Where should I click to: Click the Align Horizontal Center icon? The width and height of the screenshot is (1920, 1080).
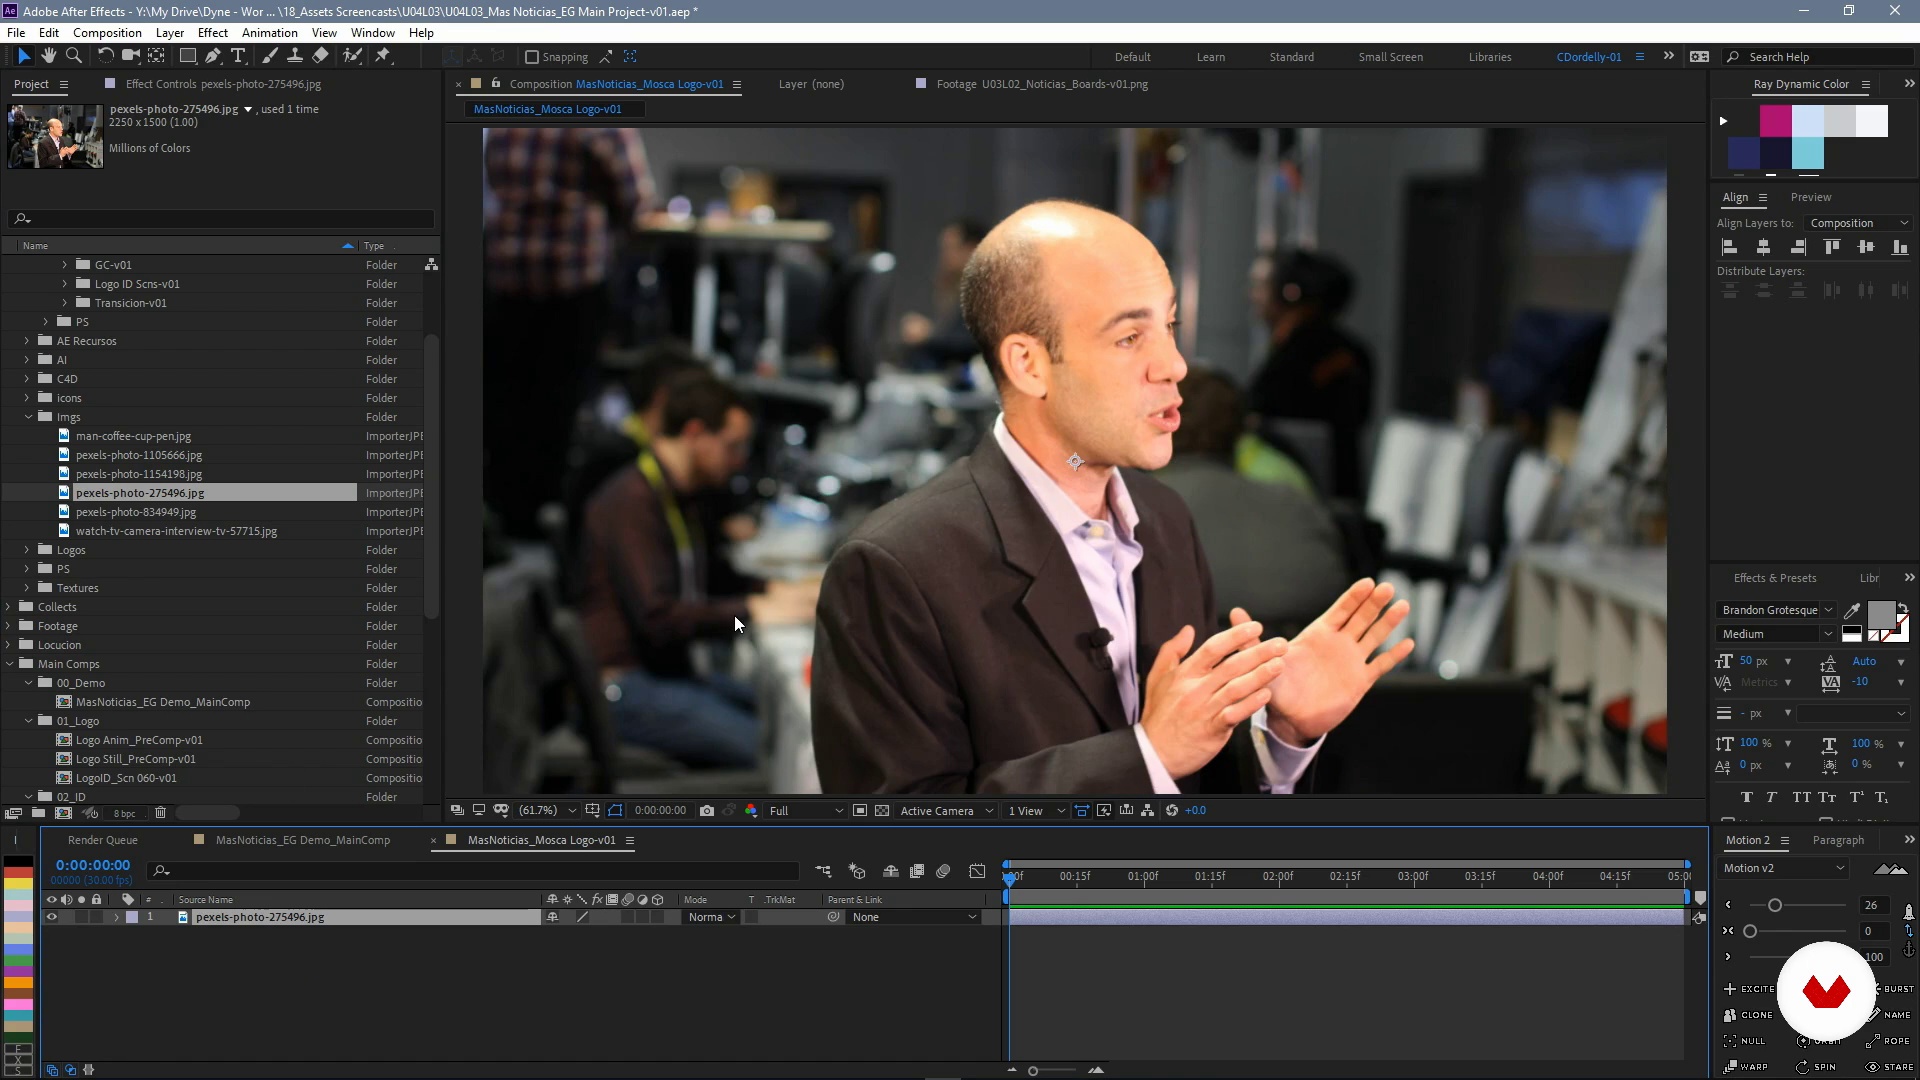1763,247
